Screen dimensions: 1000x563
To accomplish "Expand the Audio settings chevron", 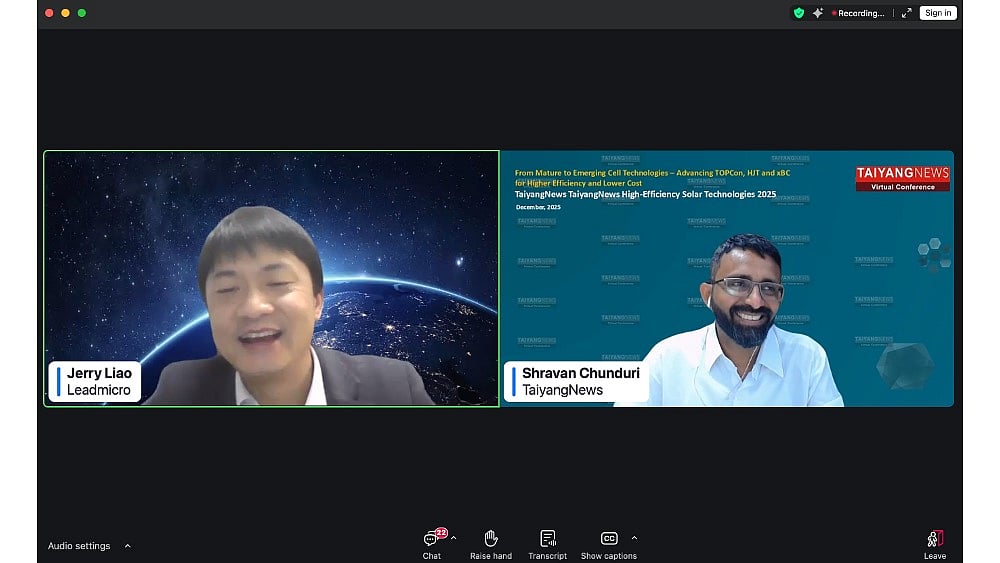I will (128, 546).
